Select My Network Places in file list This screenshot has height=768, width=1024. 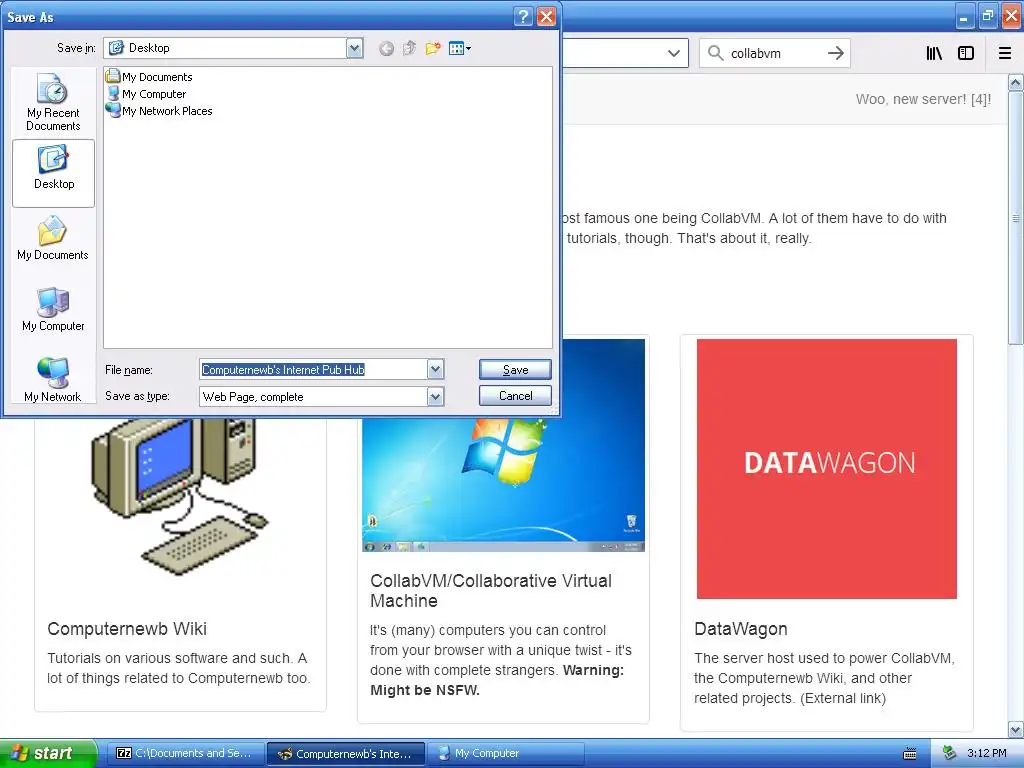[160, 111]
